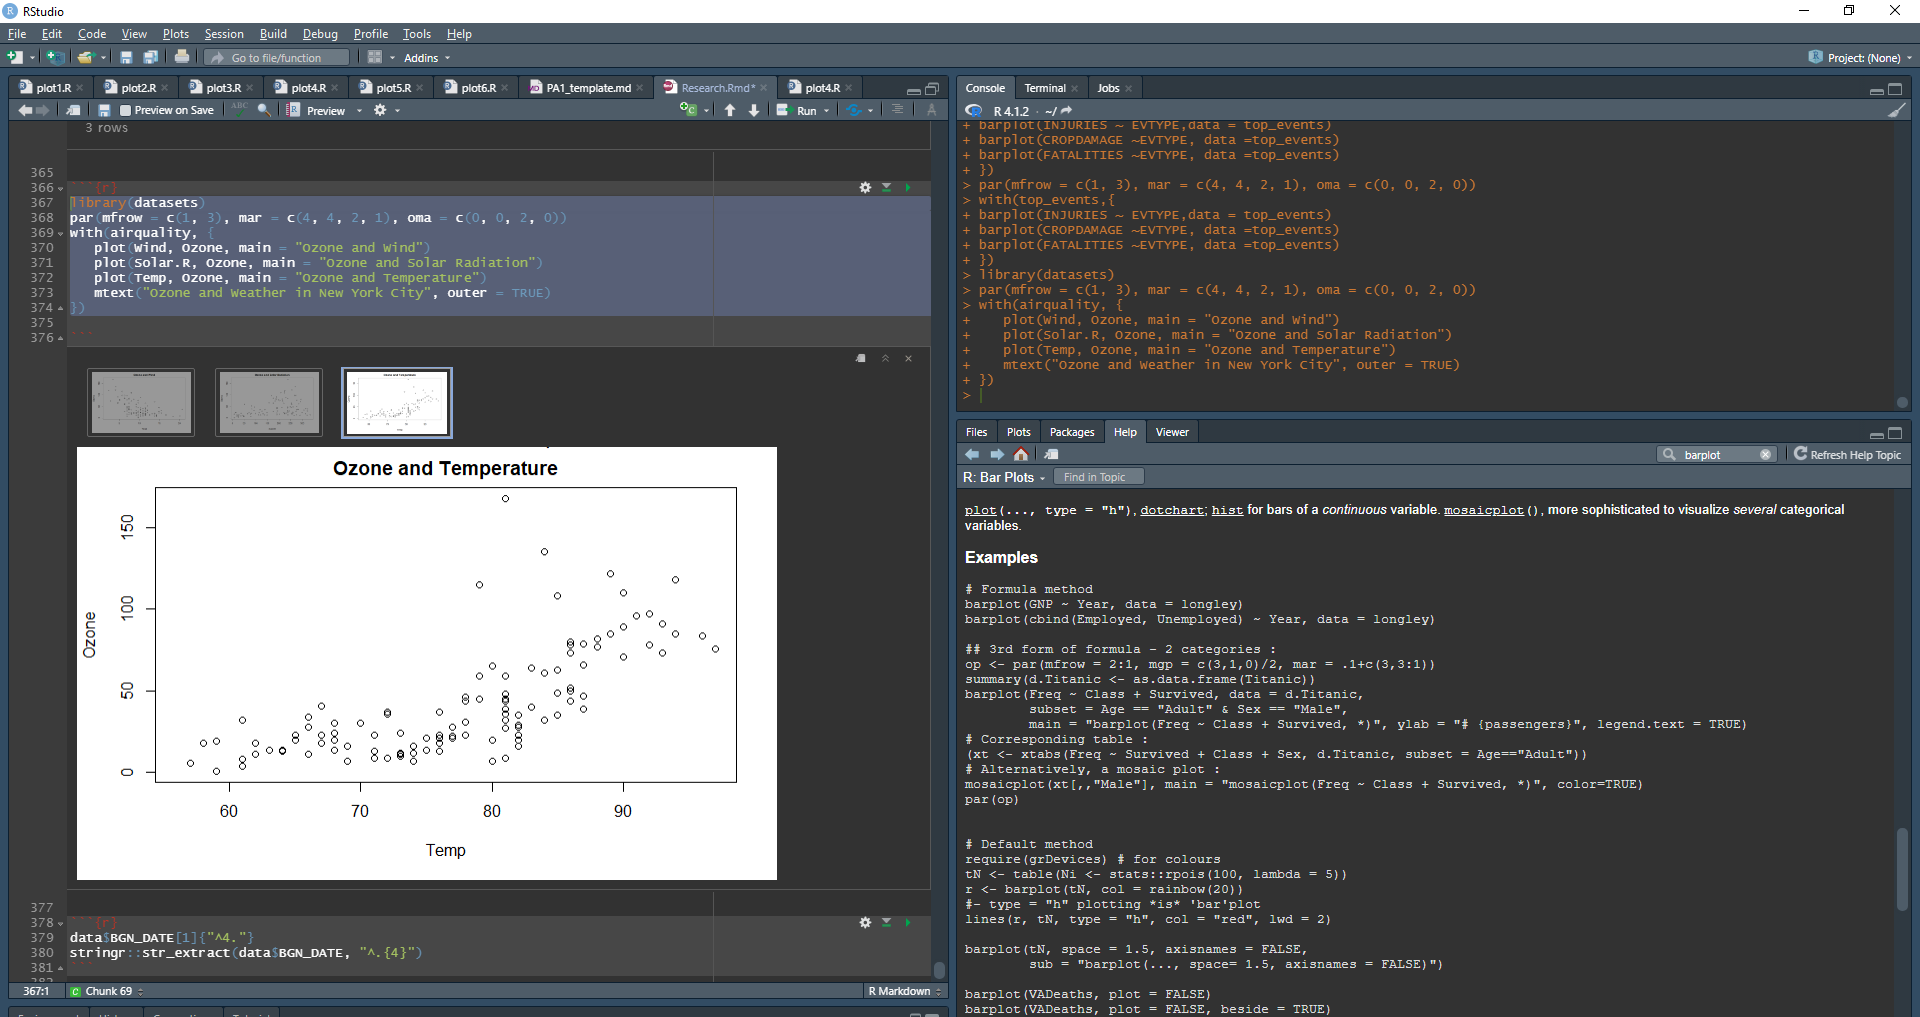Run chunk at line 378 play button
The height and width of the screenshot is (1017, 1920).
pyautogui.click(x=908, y=922)
